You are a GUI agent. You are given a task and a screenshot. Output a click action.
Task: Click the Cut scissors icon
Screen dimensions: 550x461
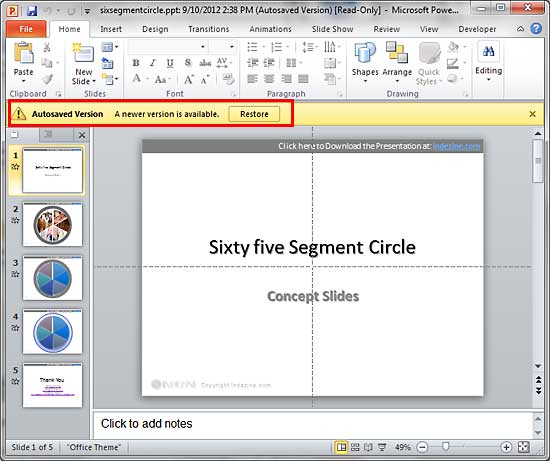click(x=47, y=47)
